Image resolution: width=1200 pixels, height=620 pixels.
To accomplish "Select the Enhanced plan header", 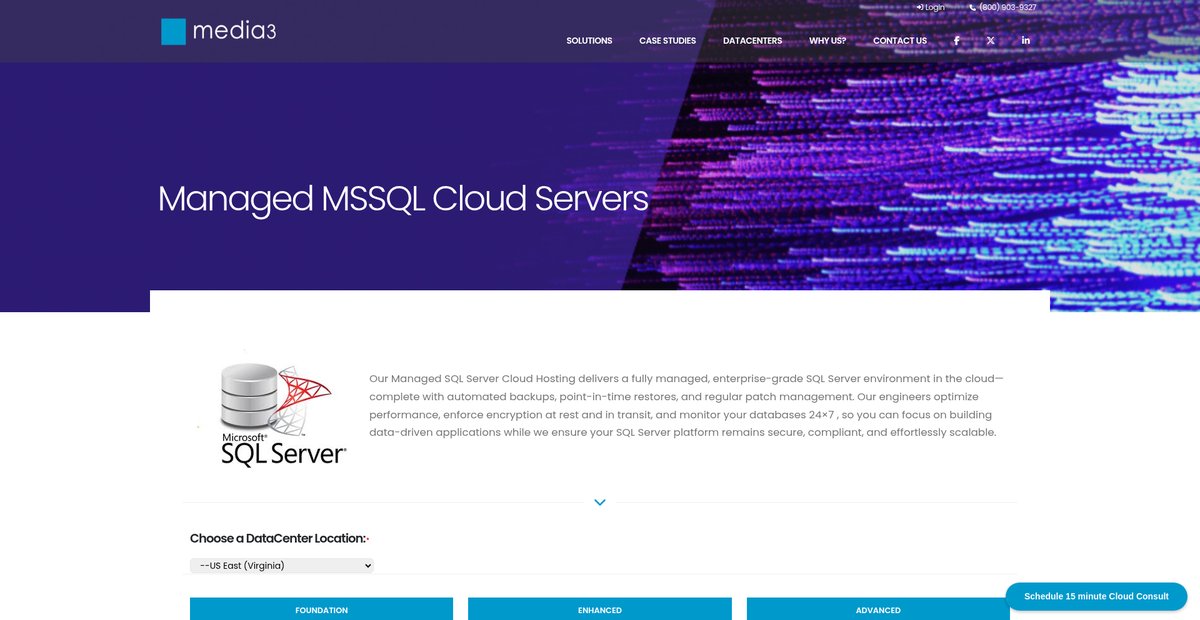I will pyautogui.click(x=600, y=609).
